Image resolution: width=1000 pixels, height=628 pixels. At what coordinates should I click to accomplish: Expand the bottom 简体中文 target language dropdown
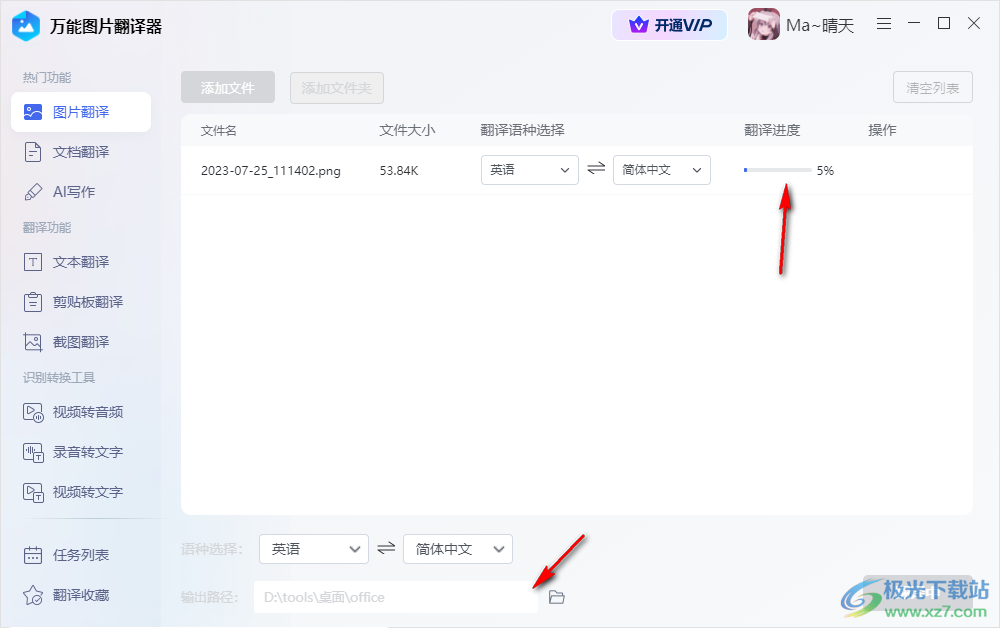pos(458,549)
